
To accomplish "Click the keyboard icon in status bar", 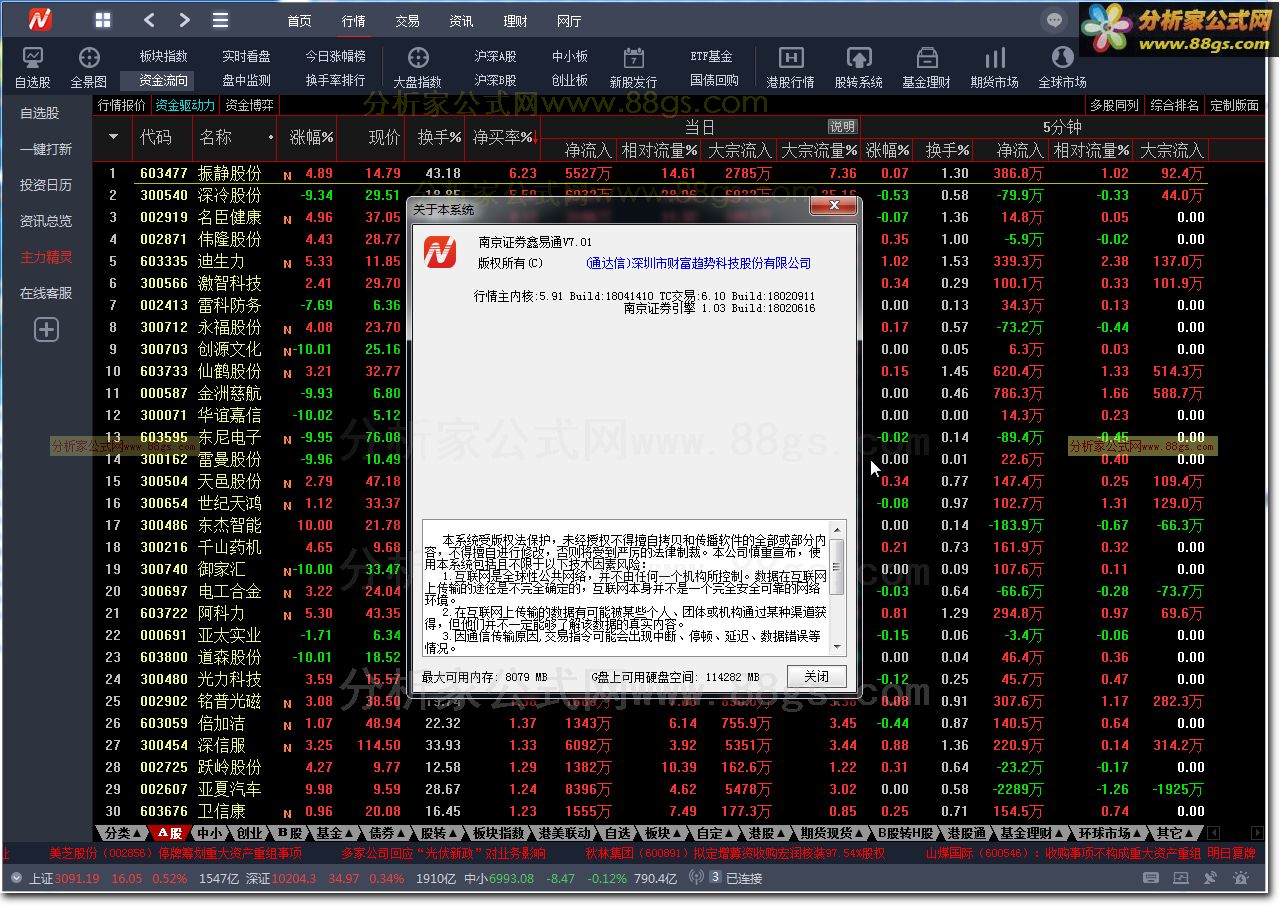I will pyautogui.click(x=1153, y=878).
